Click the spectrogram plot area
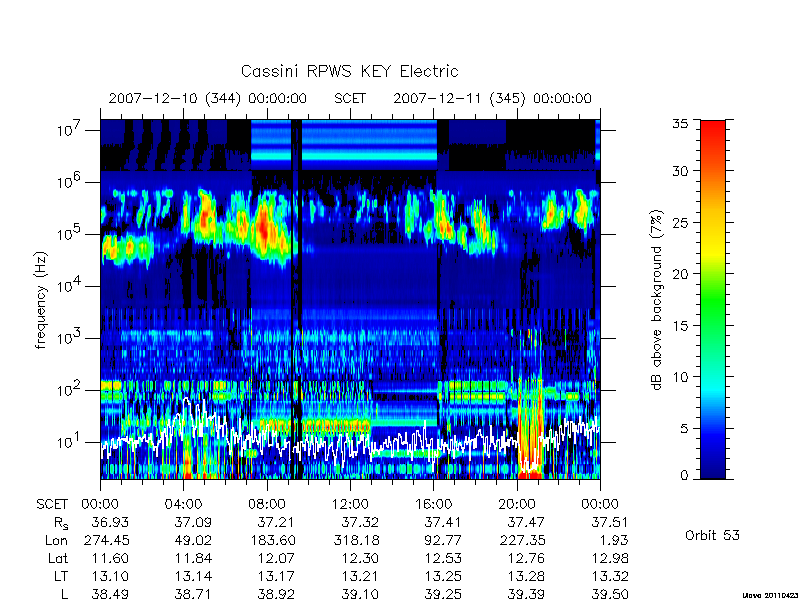 pyautogui.click(x=350, y=299)
